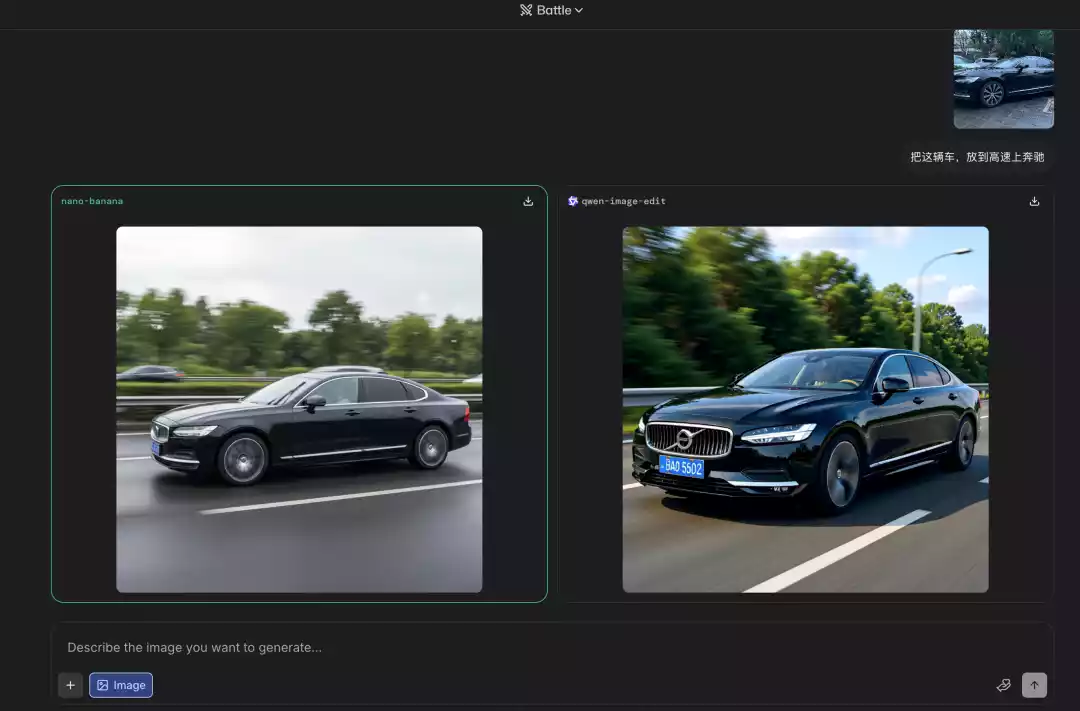Click the crossed-swords Battle icon
Image resolution: width=1080 pixels, height=711 pixels.
526,10
